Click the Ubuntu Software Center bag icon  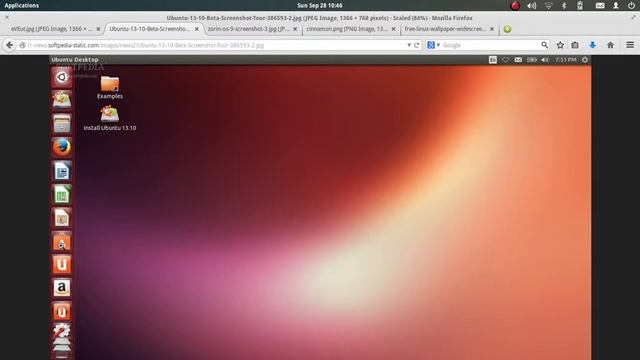point(62,241)
